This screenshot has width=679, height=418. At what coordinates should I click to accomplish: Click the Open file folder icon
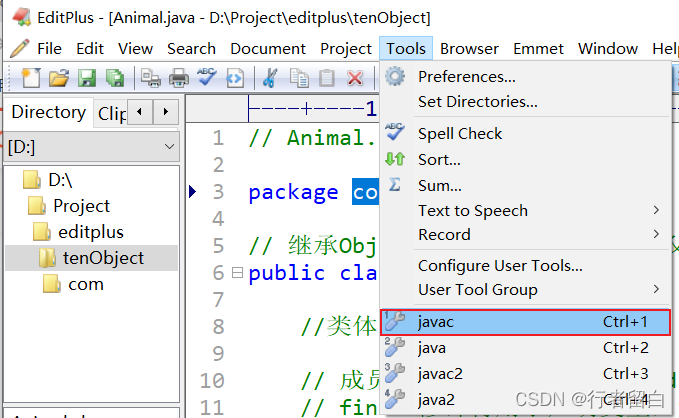(x=59, y=78)
